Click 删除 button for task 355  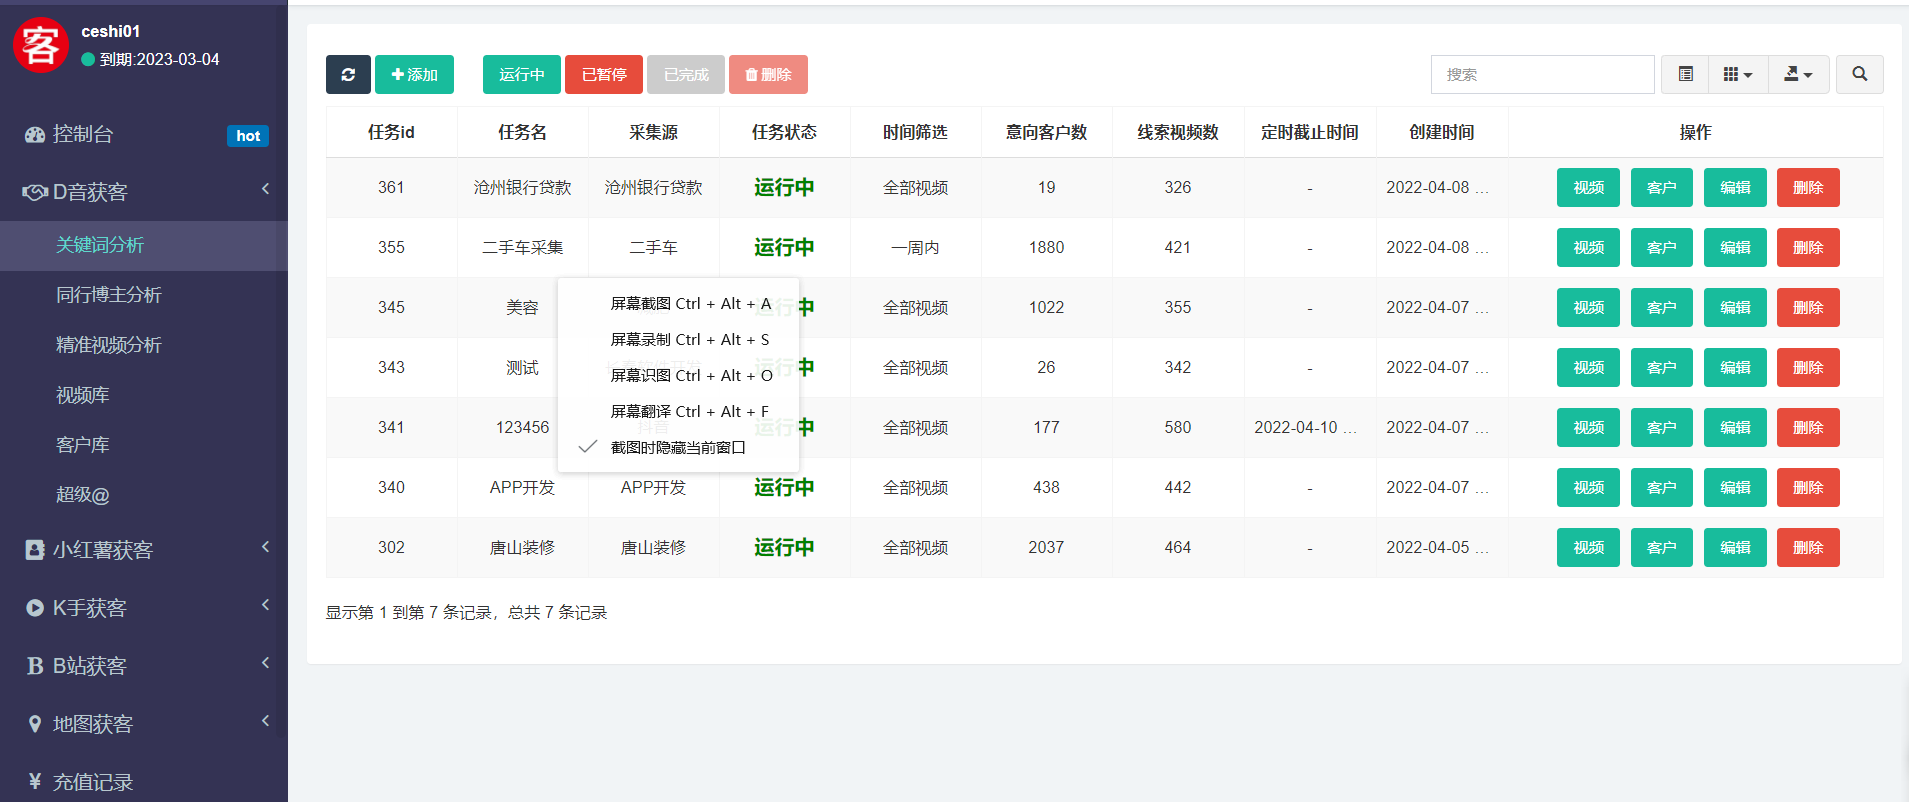(x=1808, y=248)
